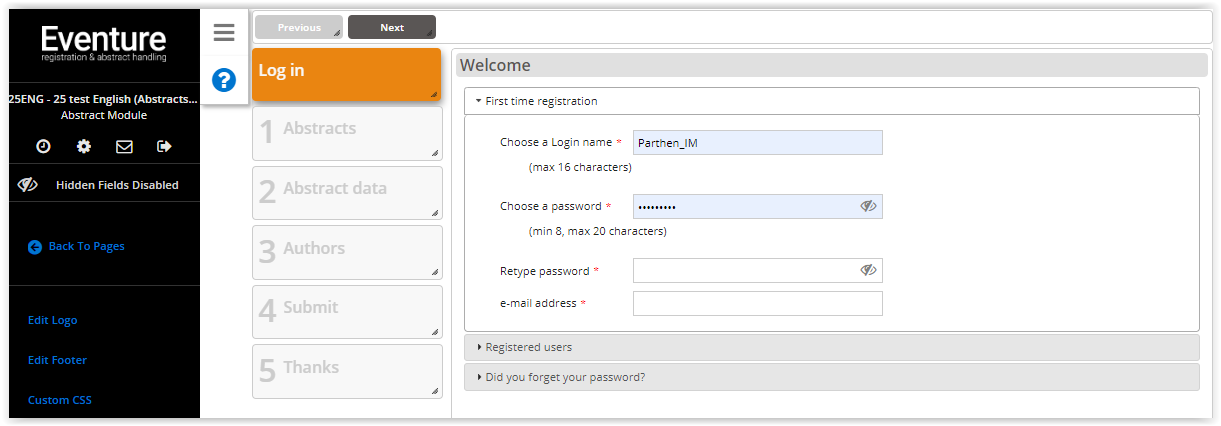Click the Back To Pages arrow icon
Viewport: 1221px width, 426px height.
(x=35, y=246)
